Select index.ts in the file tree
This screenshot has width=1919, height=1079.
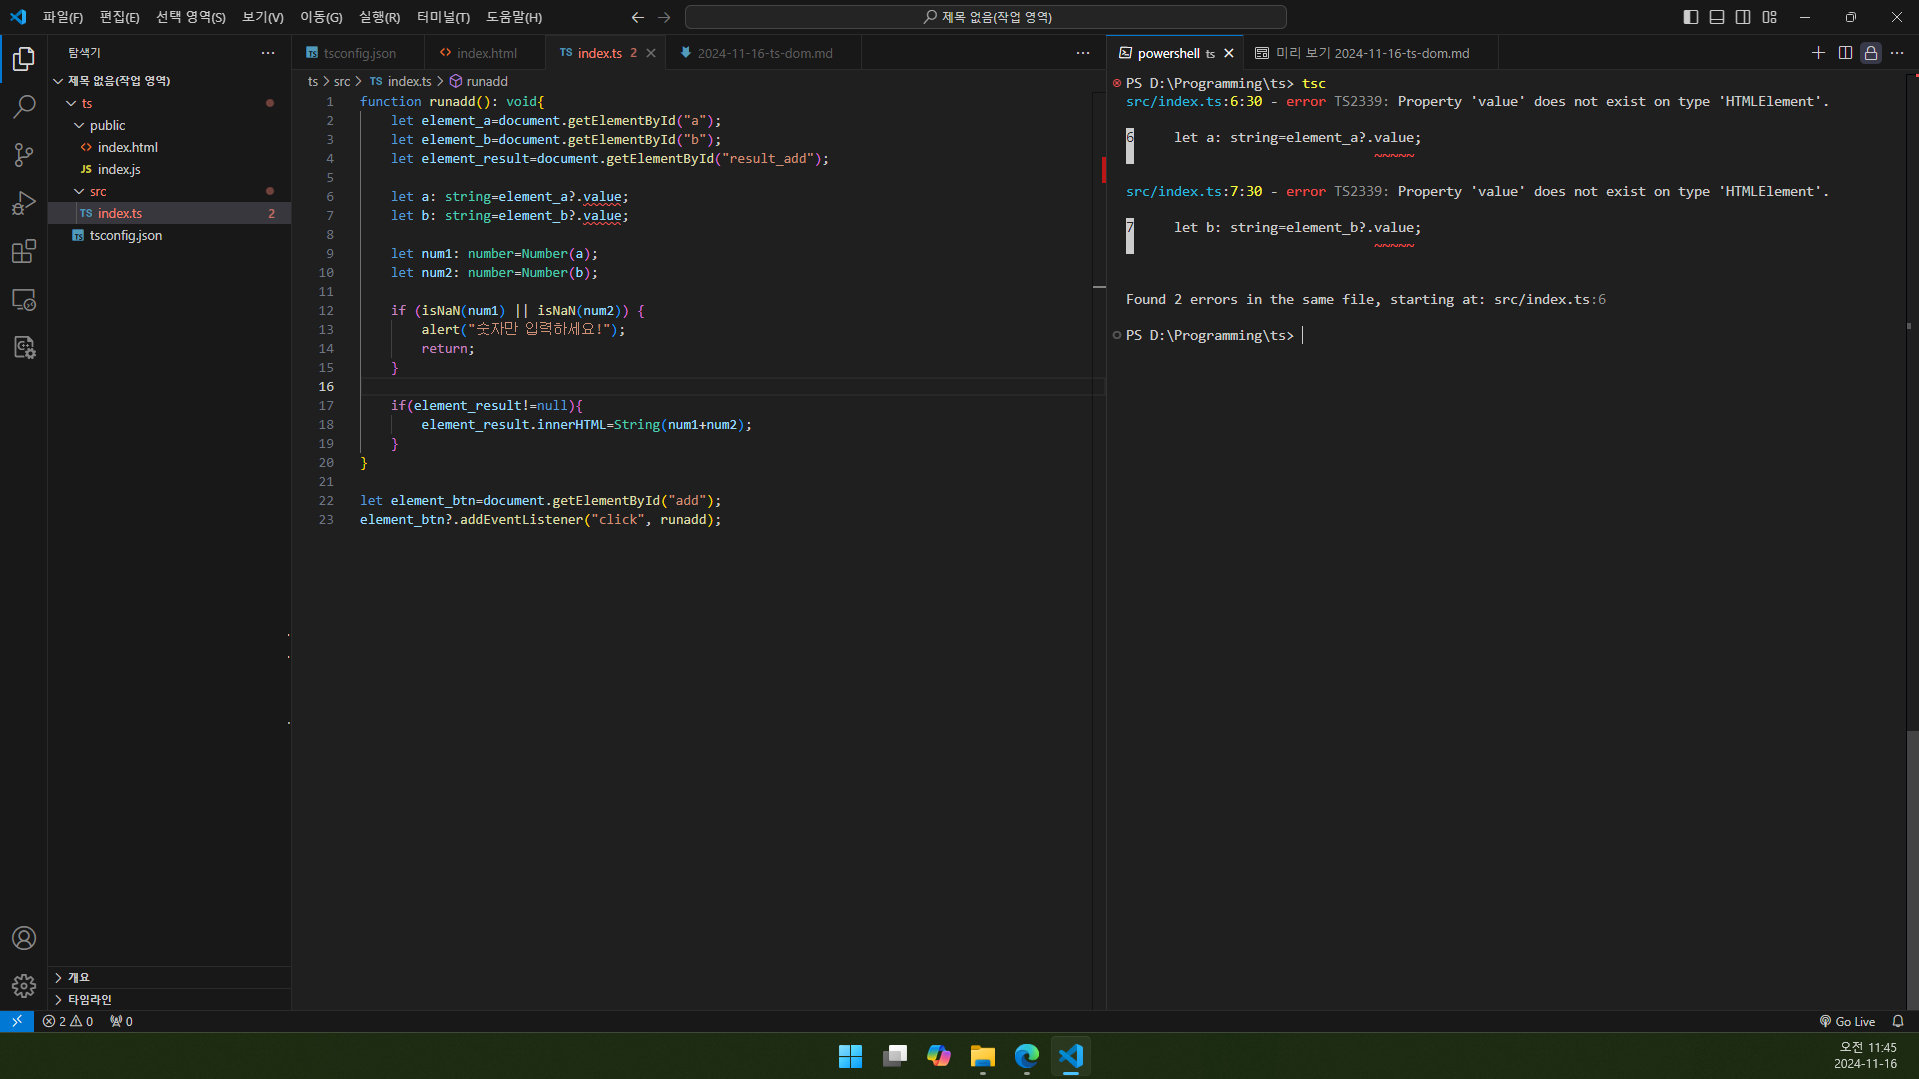click(x=170, y=213)
